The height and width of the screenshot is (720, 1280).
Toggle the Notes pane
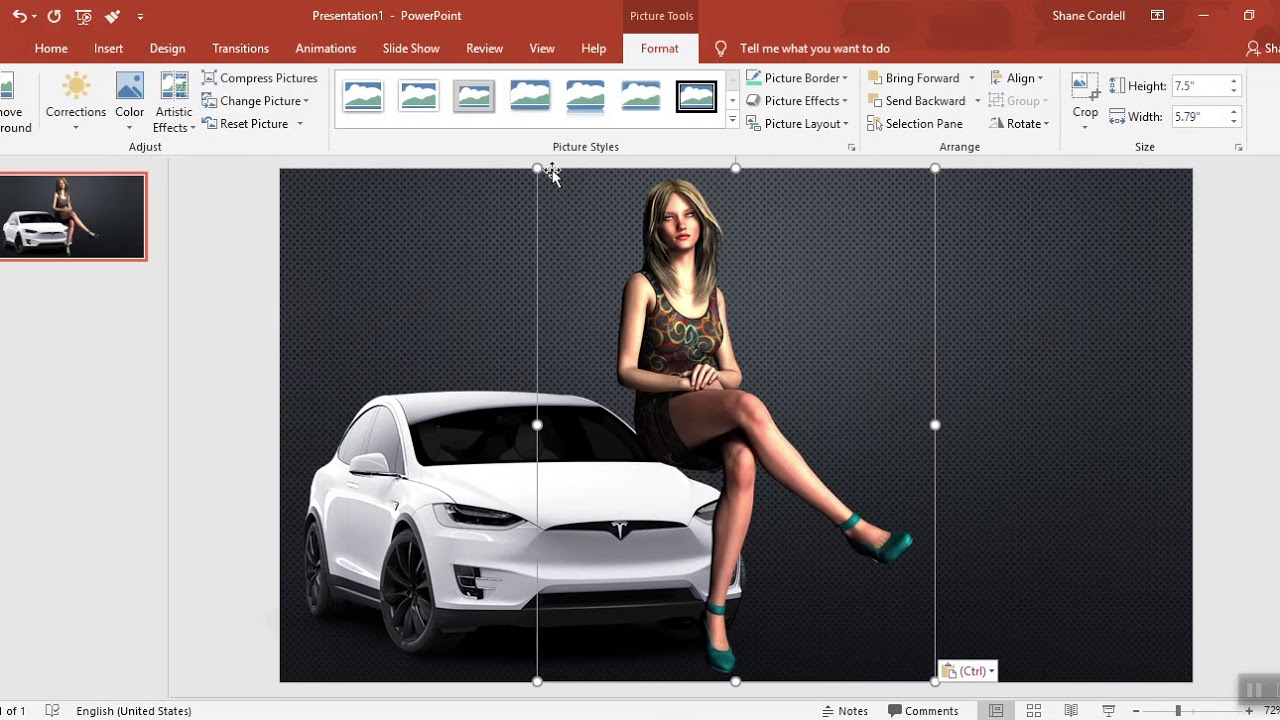click(x=845, y=711)
